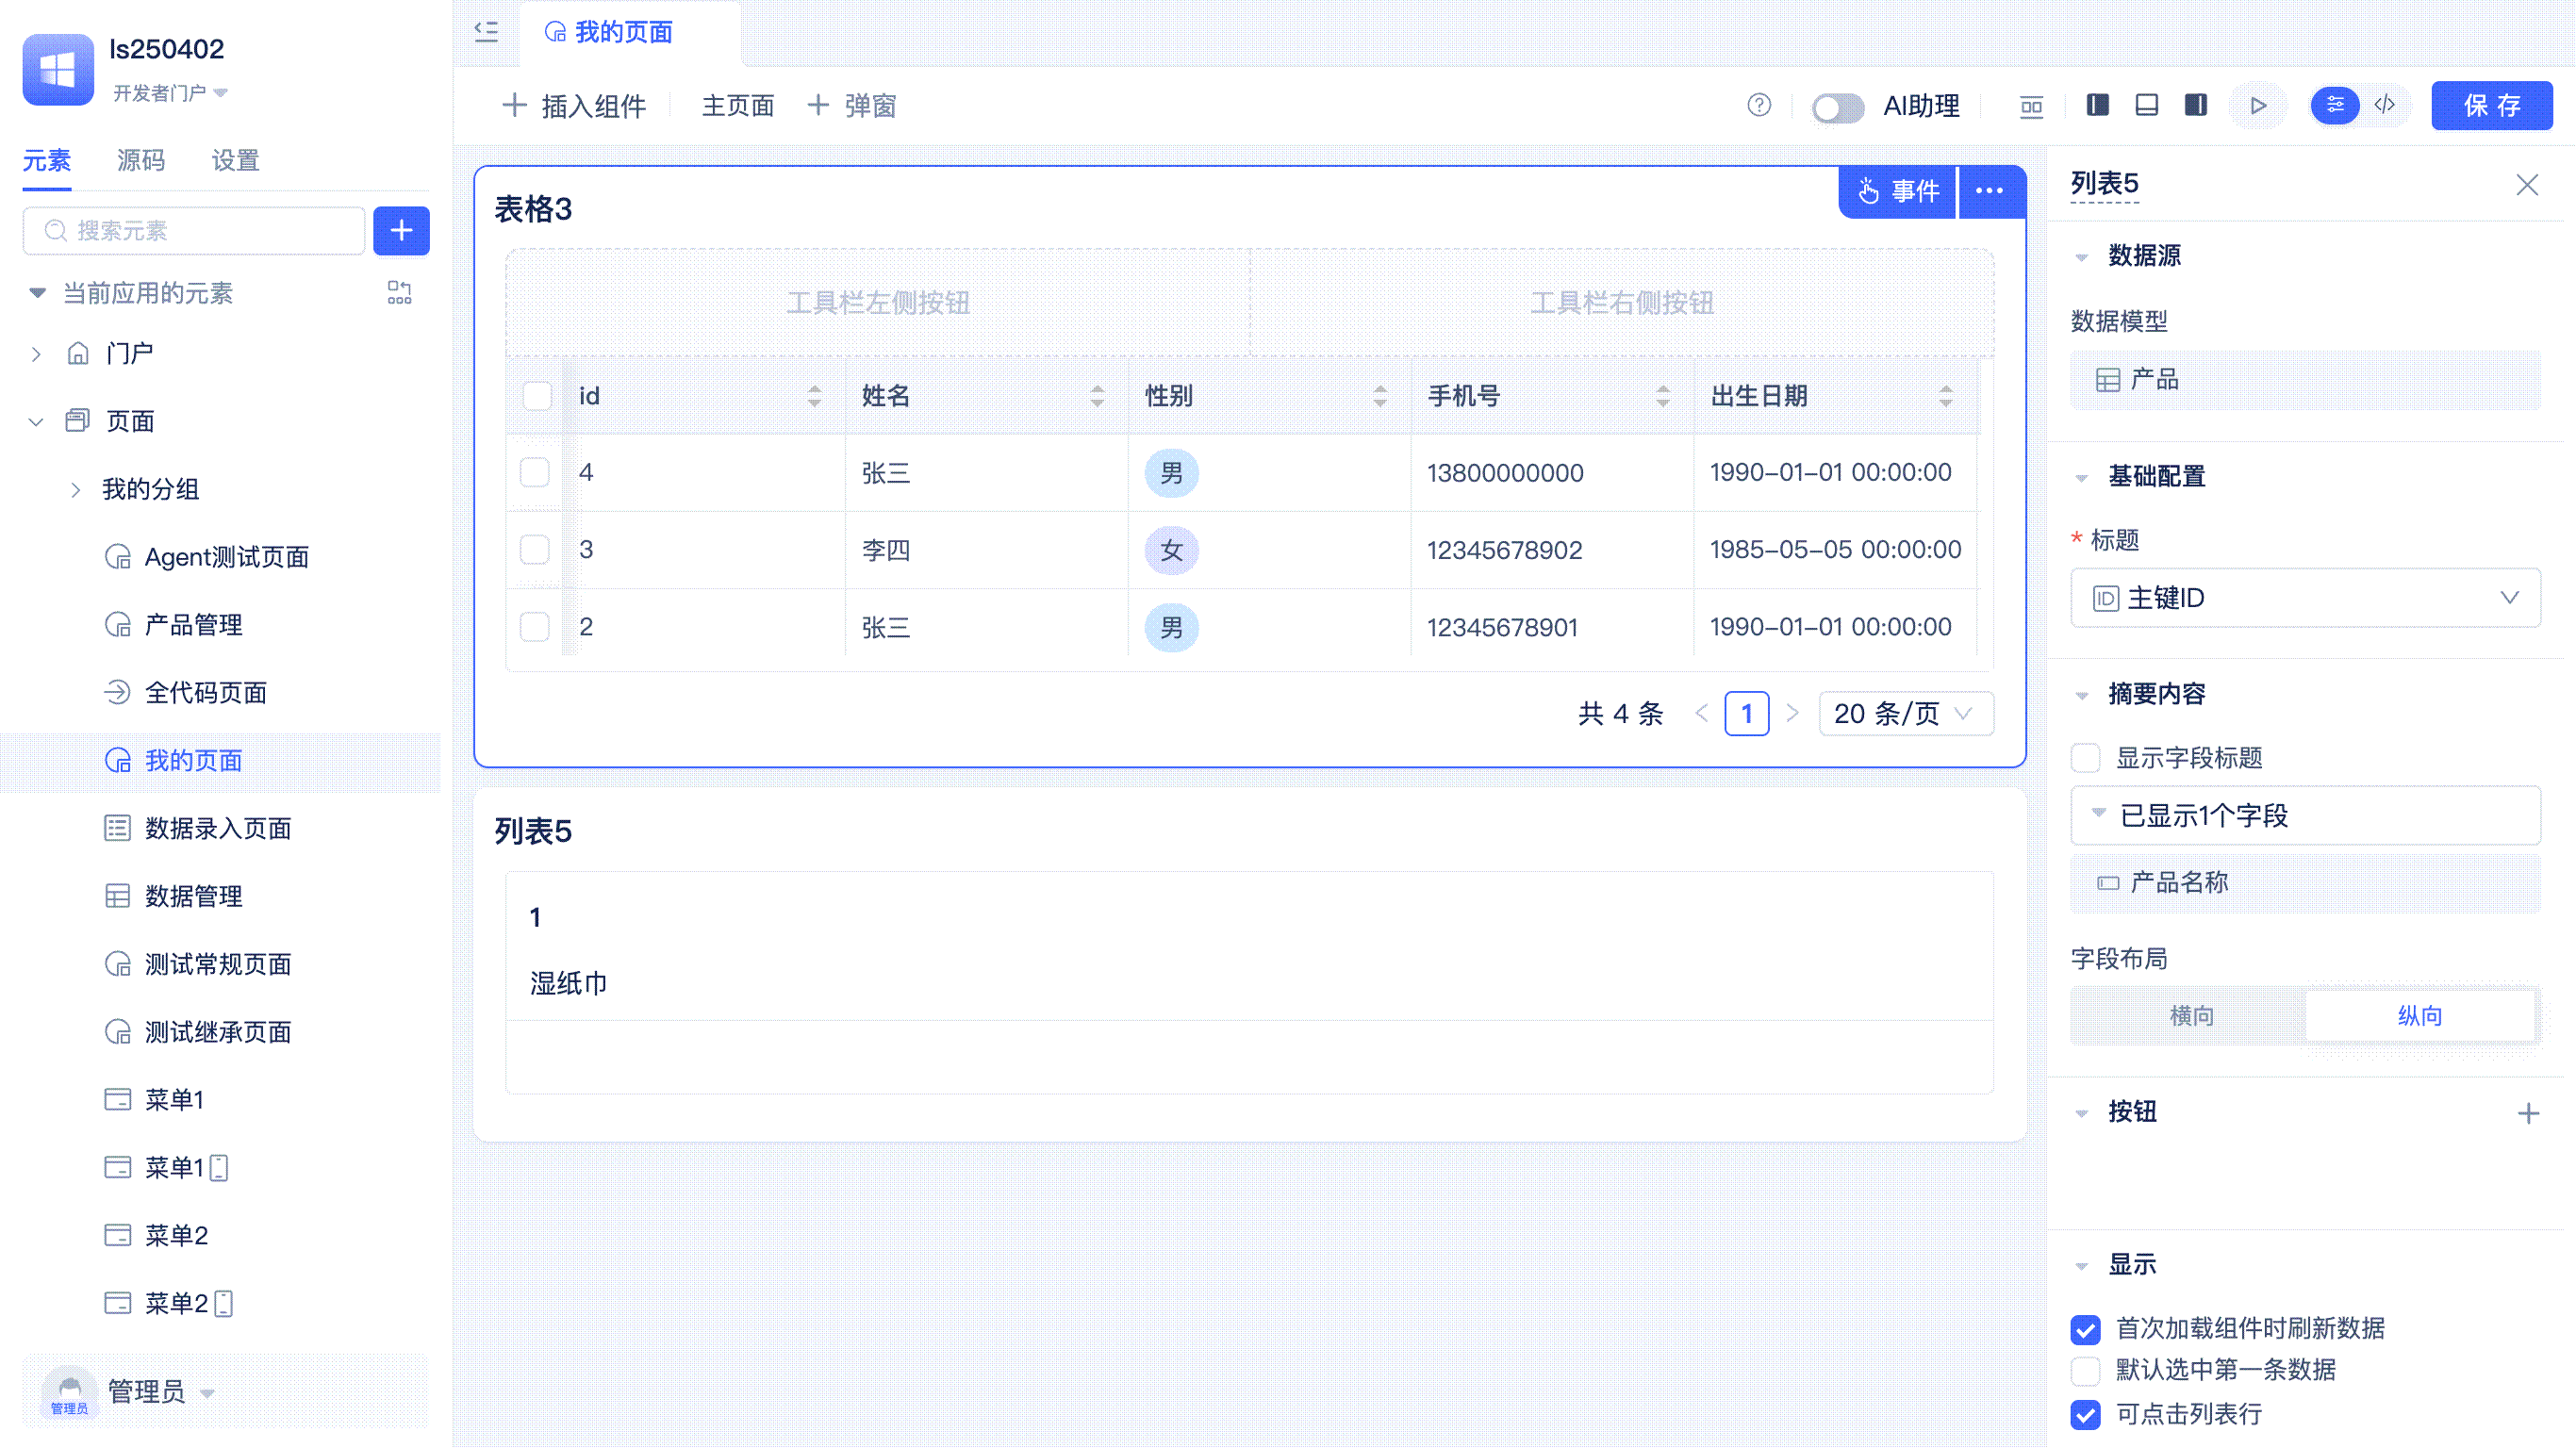
Task: Switch to the 元素 tab
Action: pos(47,161)
